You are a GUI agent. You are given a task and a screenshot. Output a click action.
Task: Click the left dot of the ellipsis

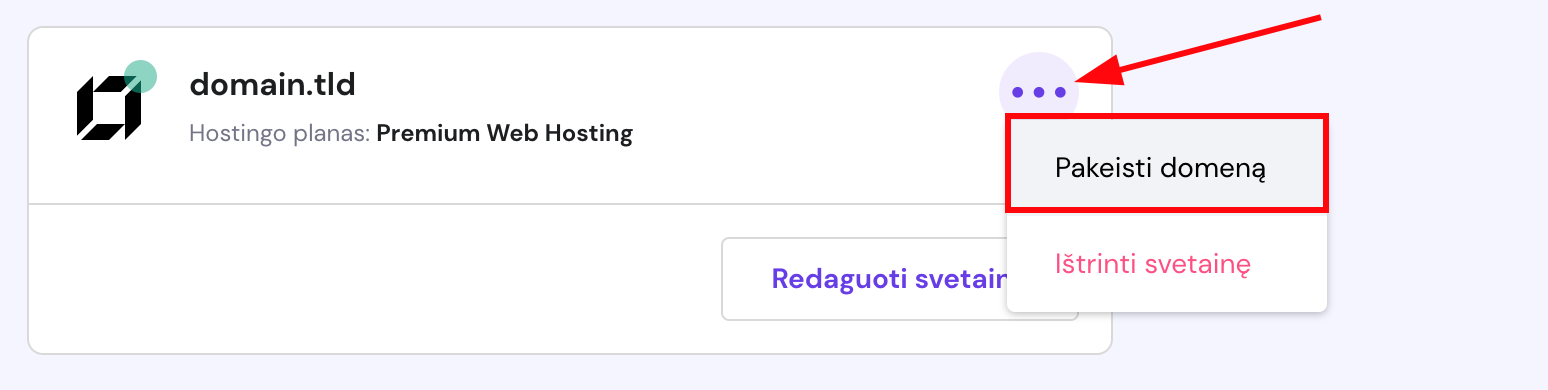[1017, 93]
